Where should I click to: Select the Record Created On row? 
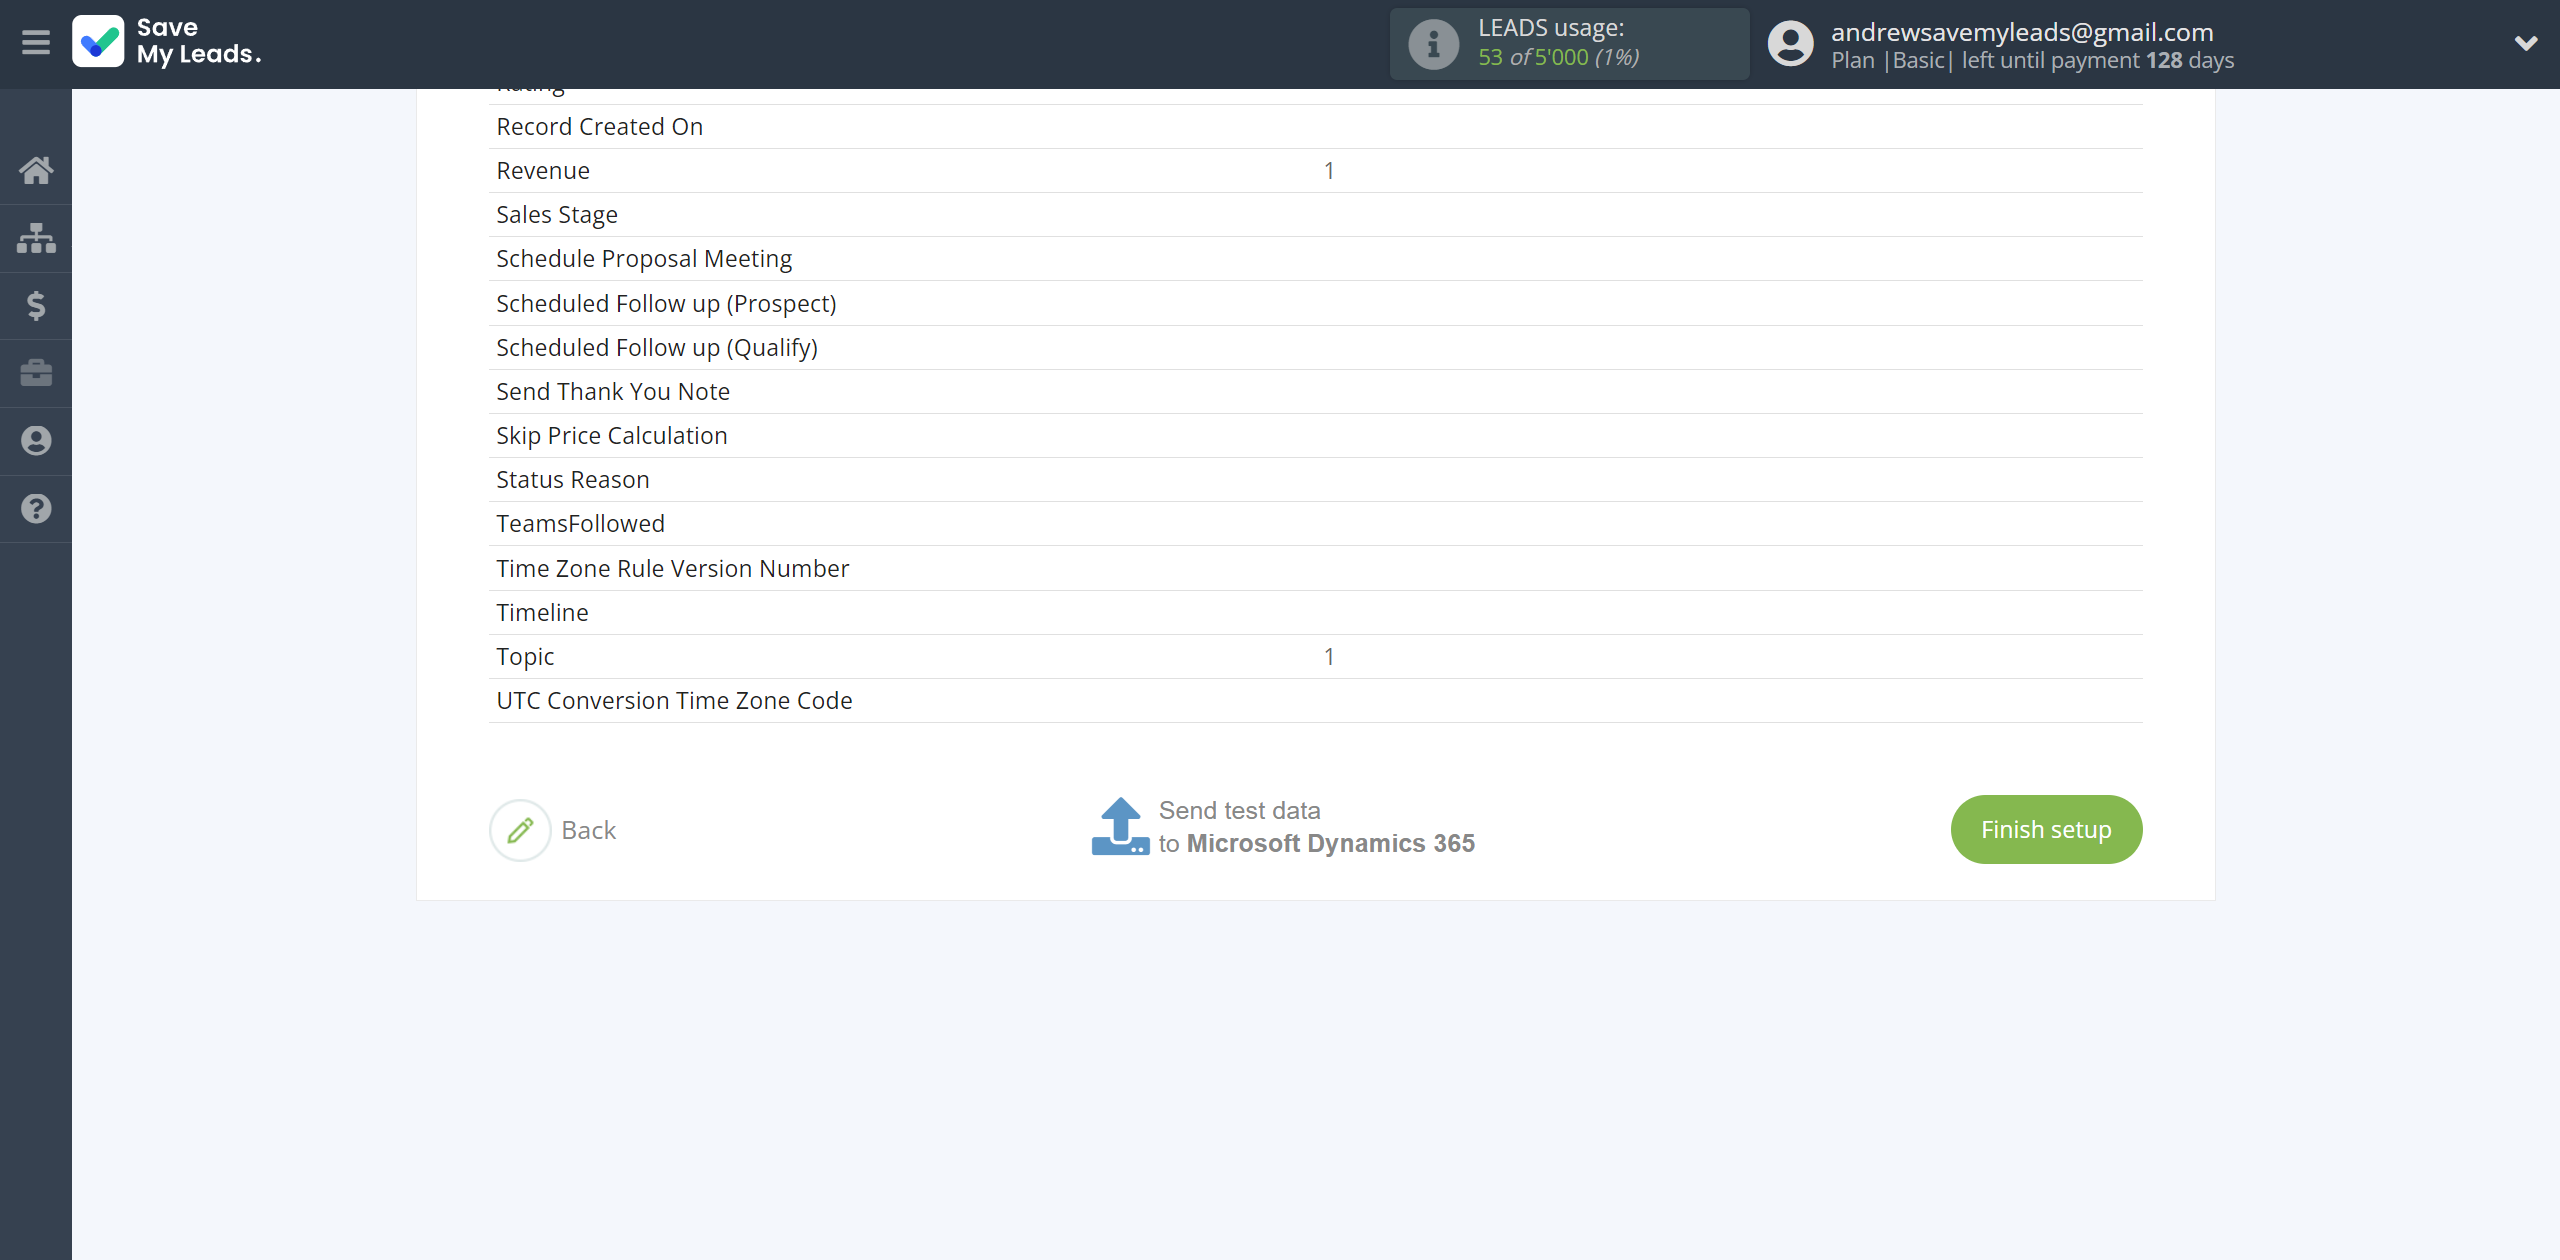1315,127
